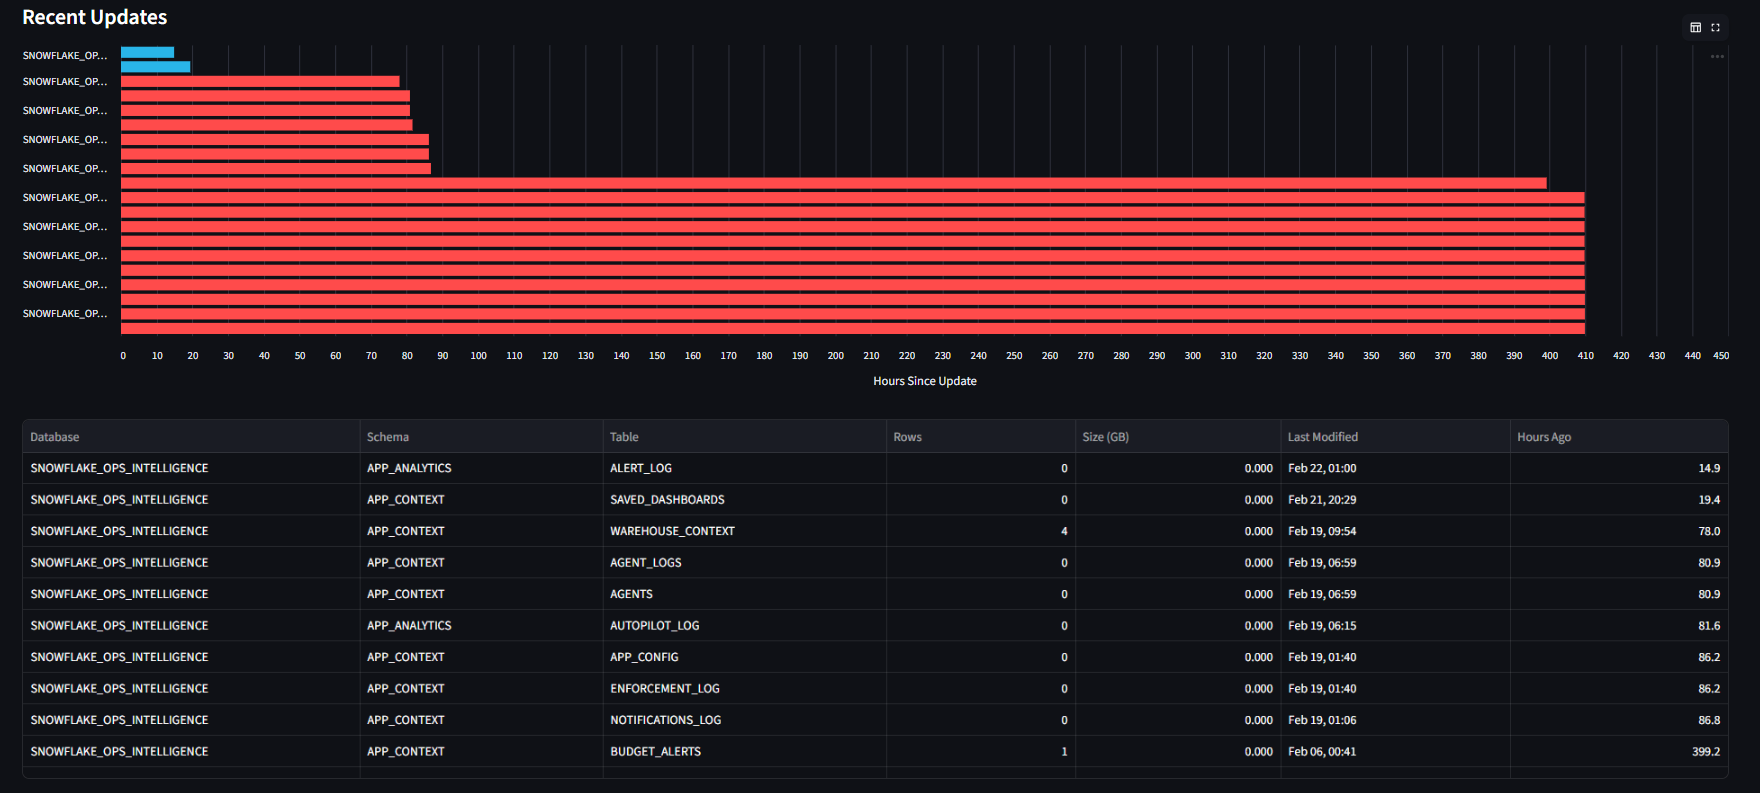Image resolution: width=1760 pixels, height=793 pixels.
Task: Click the Rows value 4 for WAREHOUSE_CONTEXT
Action: (x=980, y=531)
